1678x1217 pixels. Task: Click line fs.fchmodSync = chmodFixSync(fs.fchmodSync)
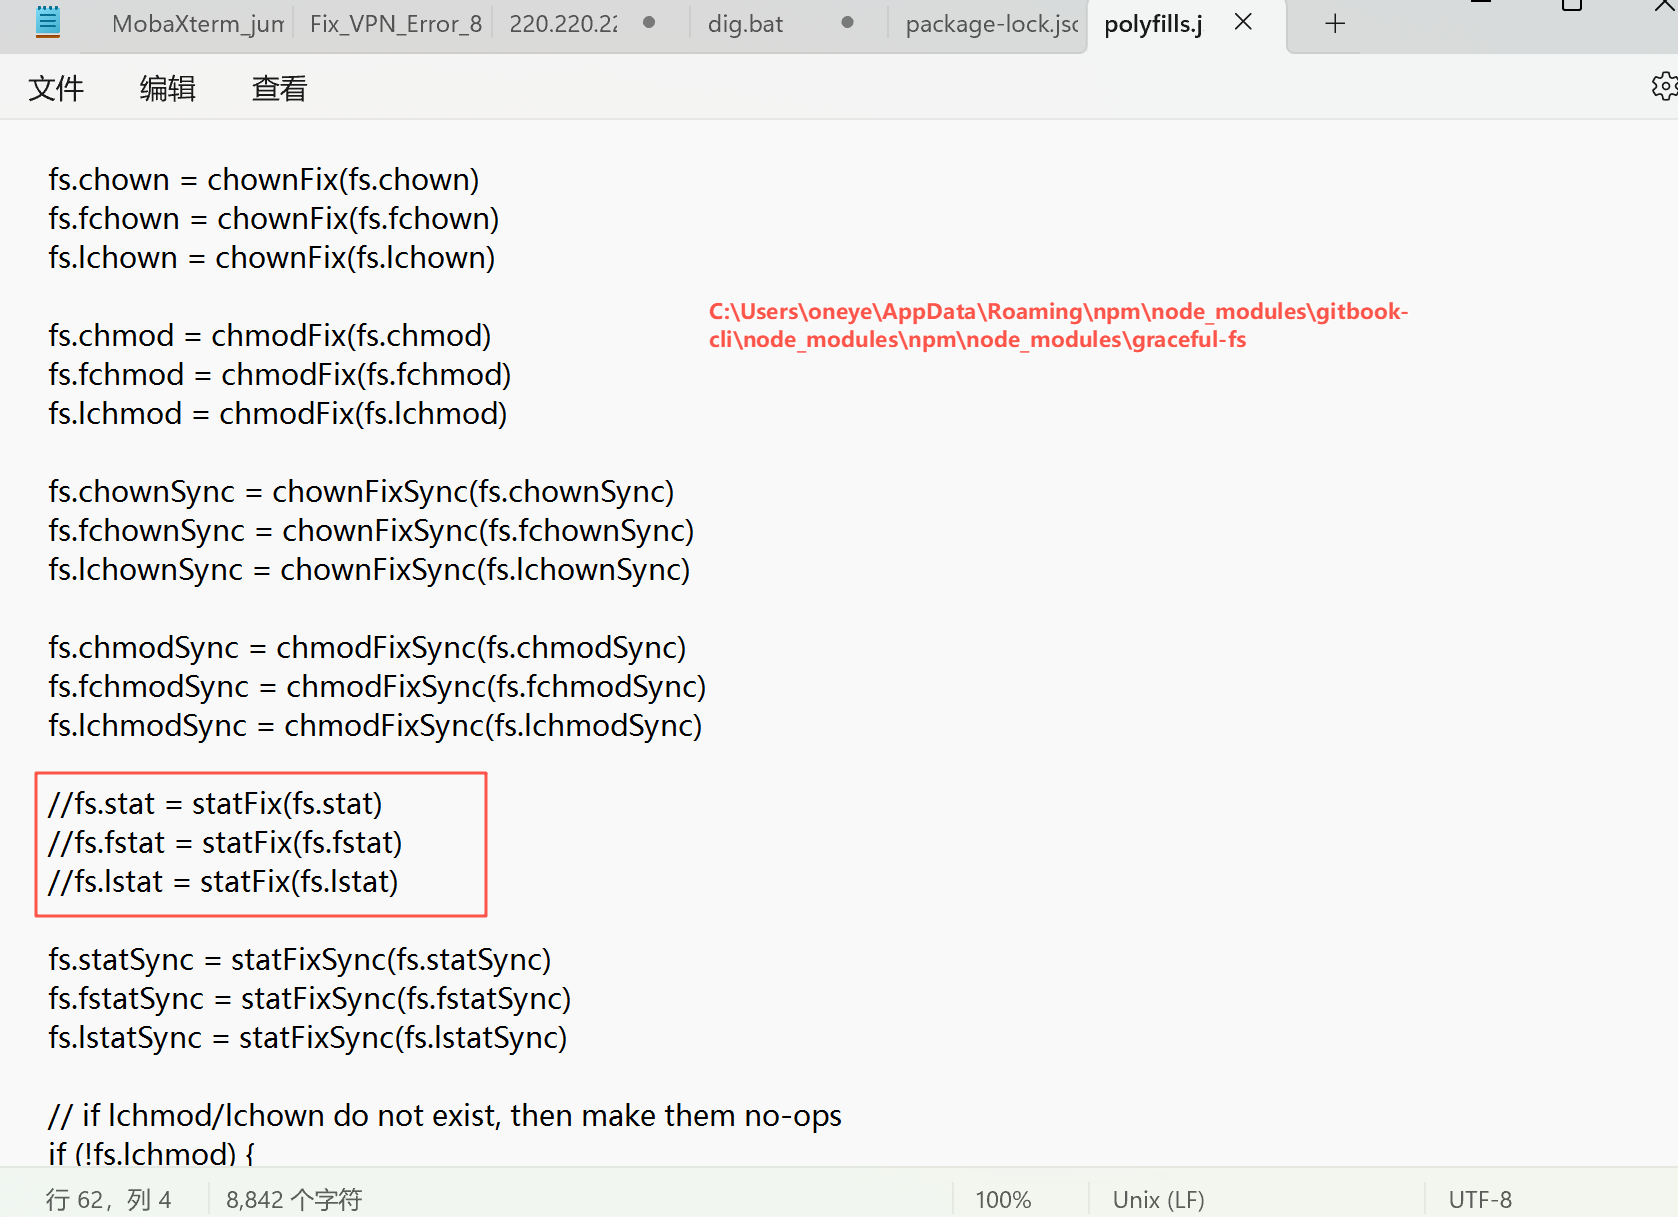click(x=377, y=687)
